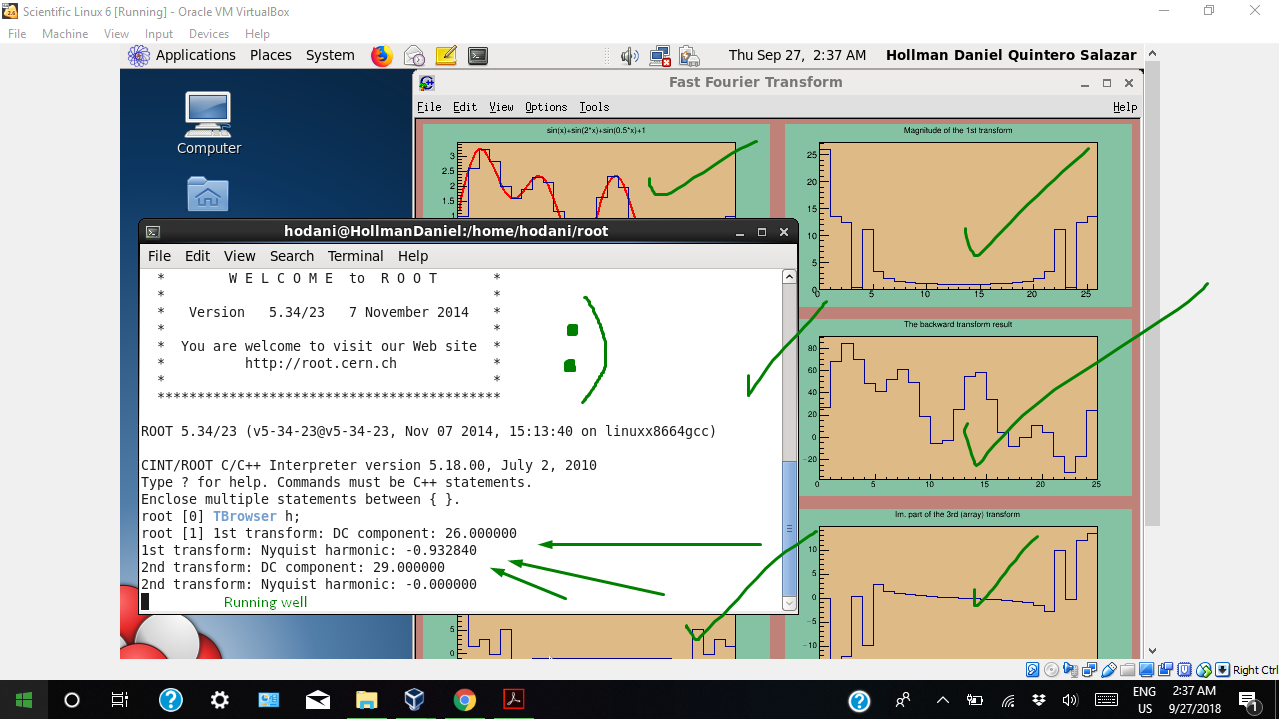Image resolution: width=1279 pixels, height=719 pixels.
Task: Open Tools menu in Fast Fourier Transform window
Action: point(594,107)
